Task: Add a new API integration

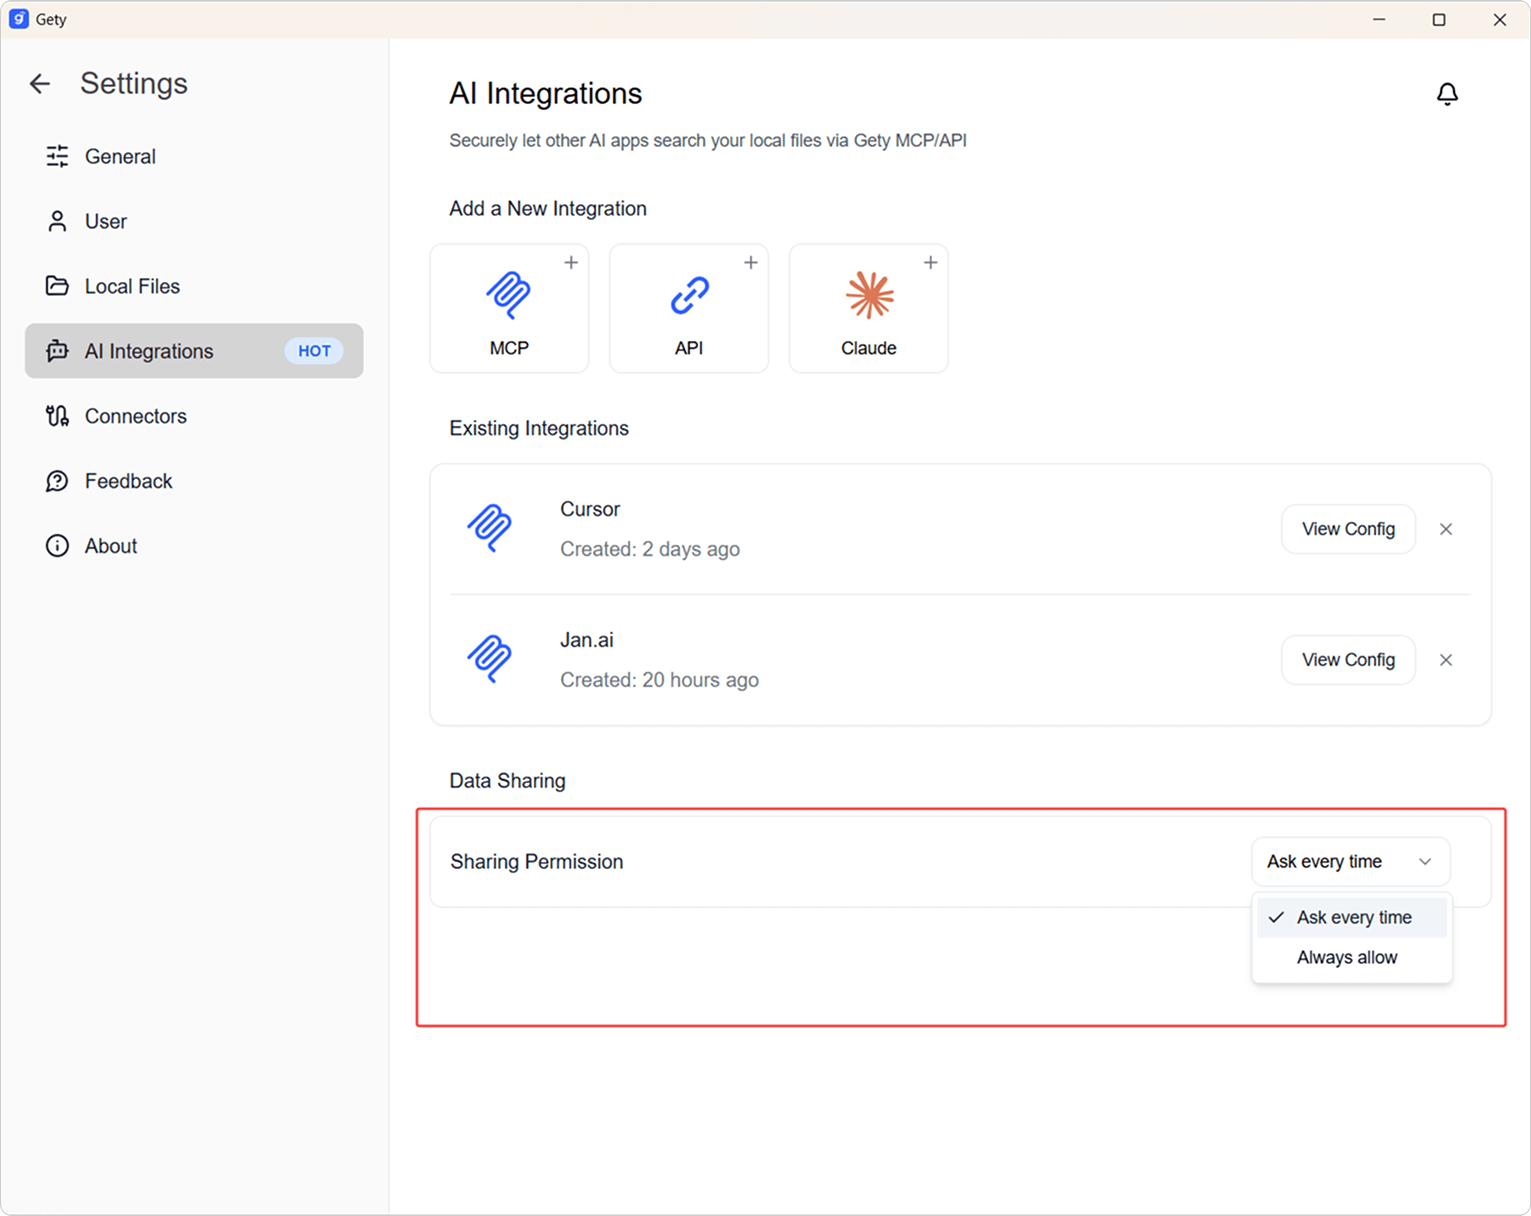Action: click(689, 308)
